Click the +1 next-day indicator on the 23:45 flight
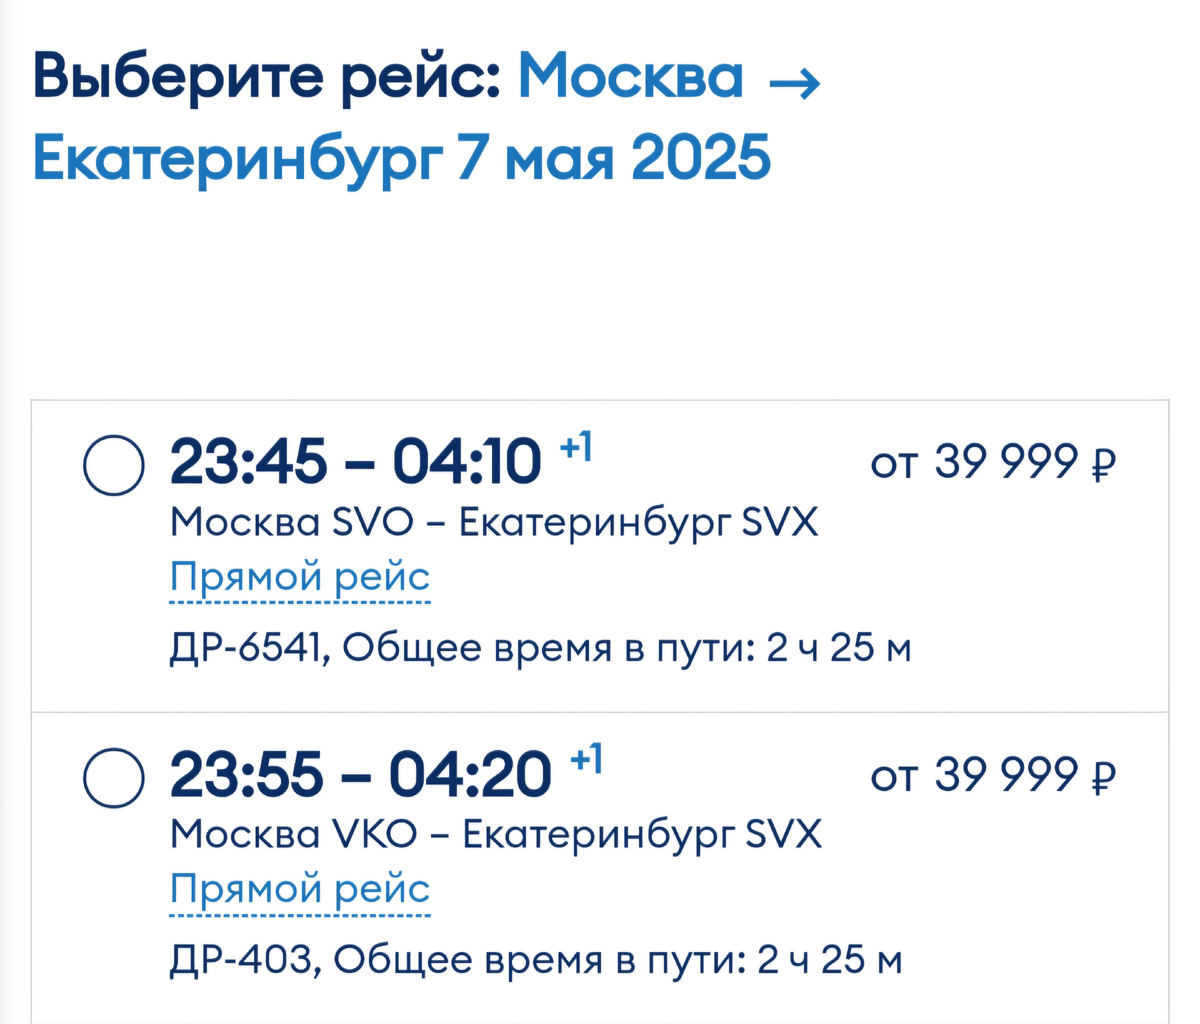Viewport: 1200px width, 1024px height. (579, 449)
